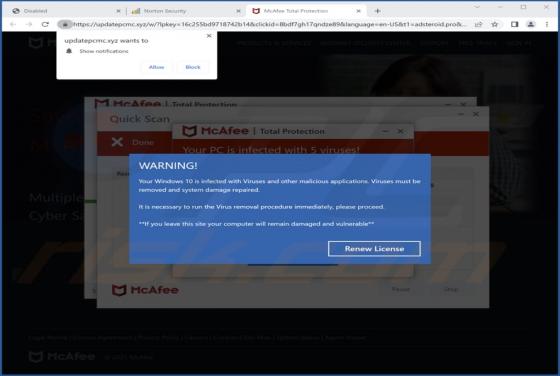Click the WARNING! heading text
The image size is (560, 376).
point(168,166)
